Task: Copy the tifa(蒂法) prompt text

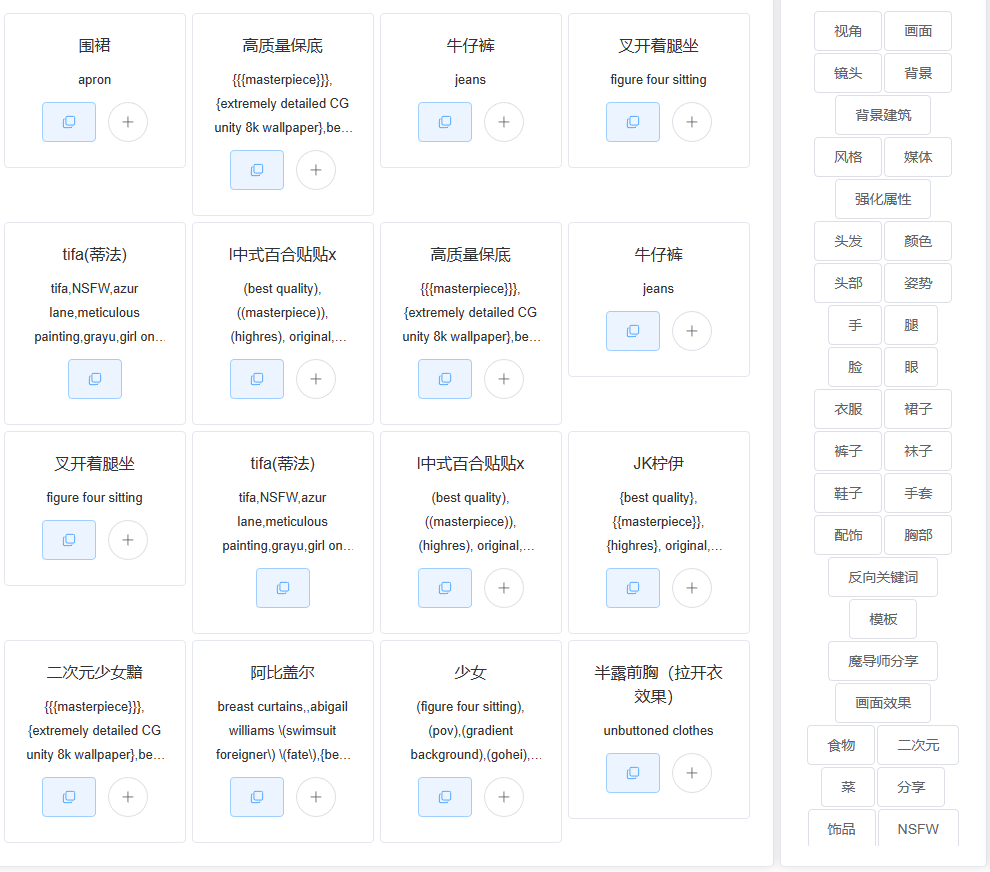Action: [x=95, y=379]
